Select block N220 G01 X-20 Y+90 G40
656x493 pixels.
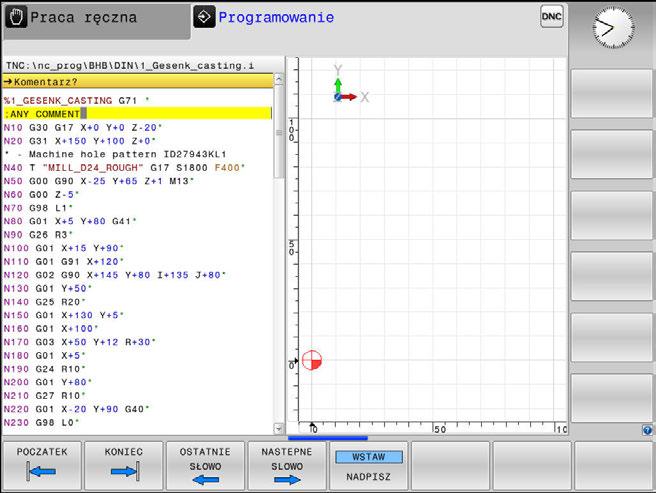point(77,409)
